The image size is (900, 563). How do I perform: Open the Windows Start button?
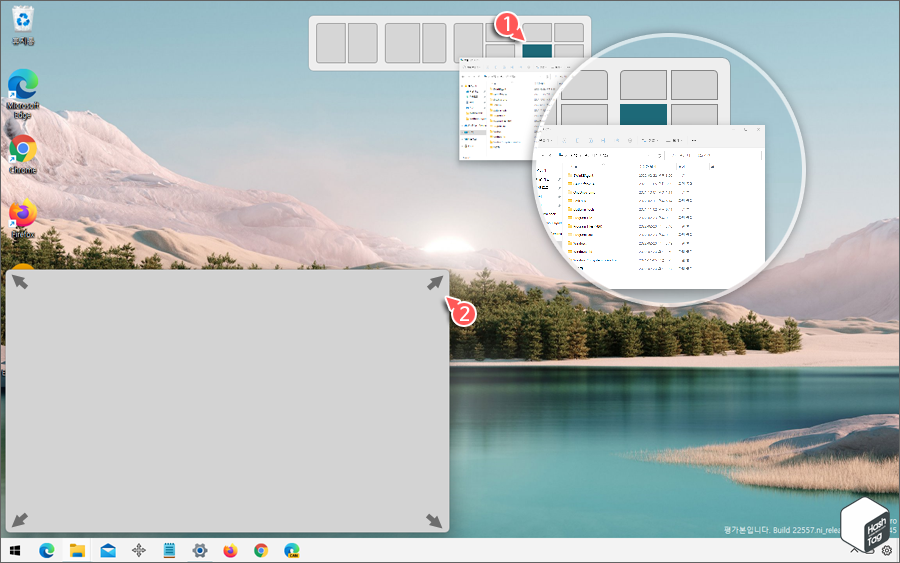(x=15, y=551)
